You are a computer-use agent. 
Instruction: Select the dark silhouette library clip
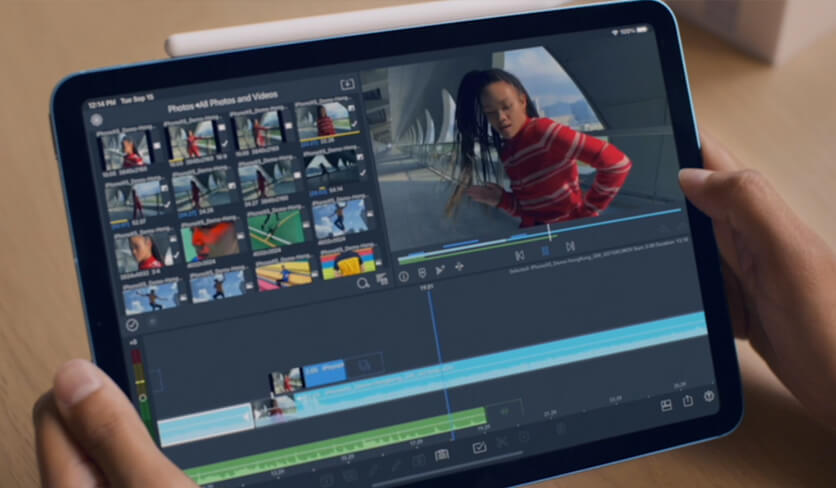pyautogui.click(x=332, y=166)
